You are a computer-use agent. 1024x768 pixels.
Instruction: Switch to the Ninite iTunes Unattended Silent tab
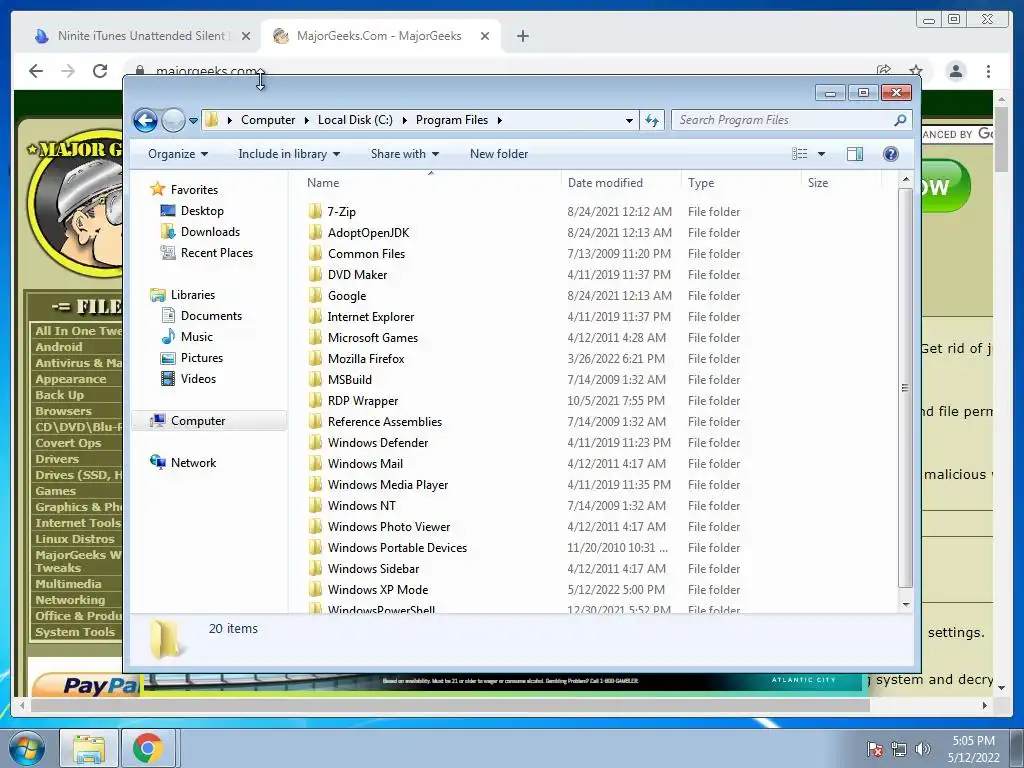point(141,36)
